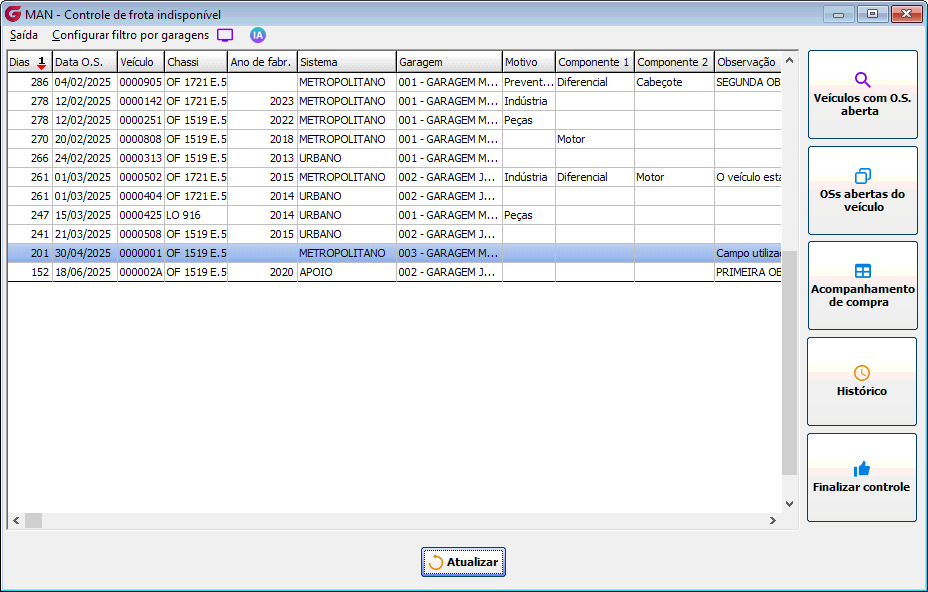Click the Histórico button label

(x=862, y=391)
